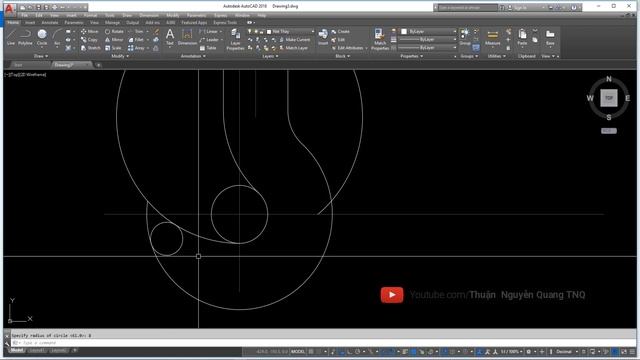
Task: Expand the Draw panel
Action: click(41, 56)
